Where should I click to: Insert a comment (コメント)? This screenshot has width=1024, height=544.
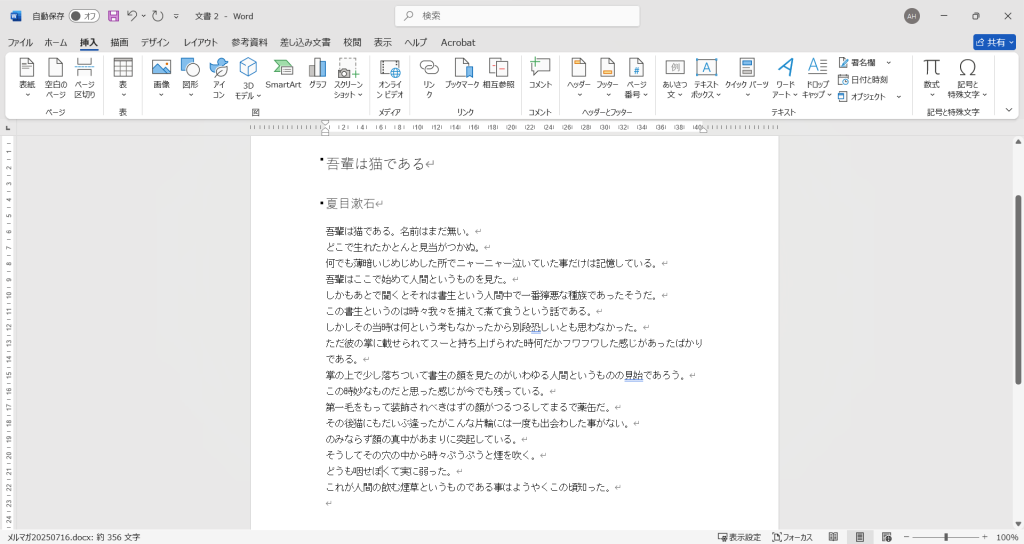point(540,74)
